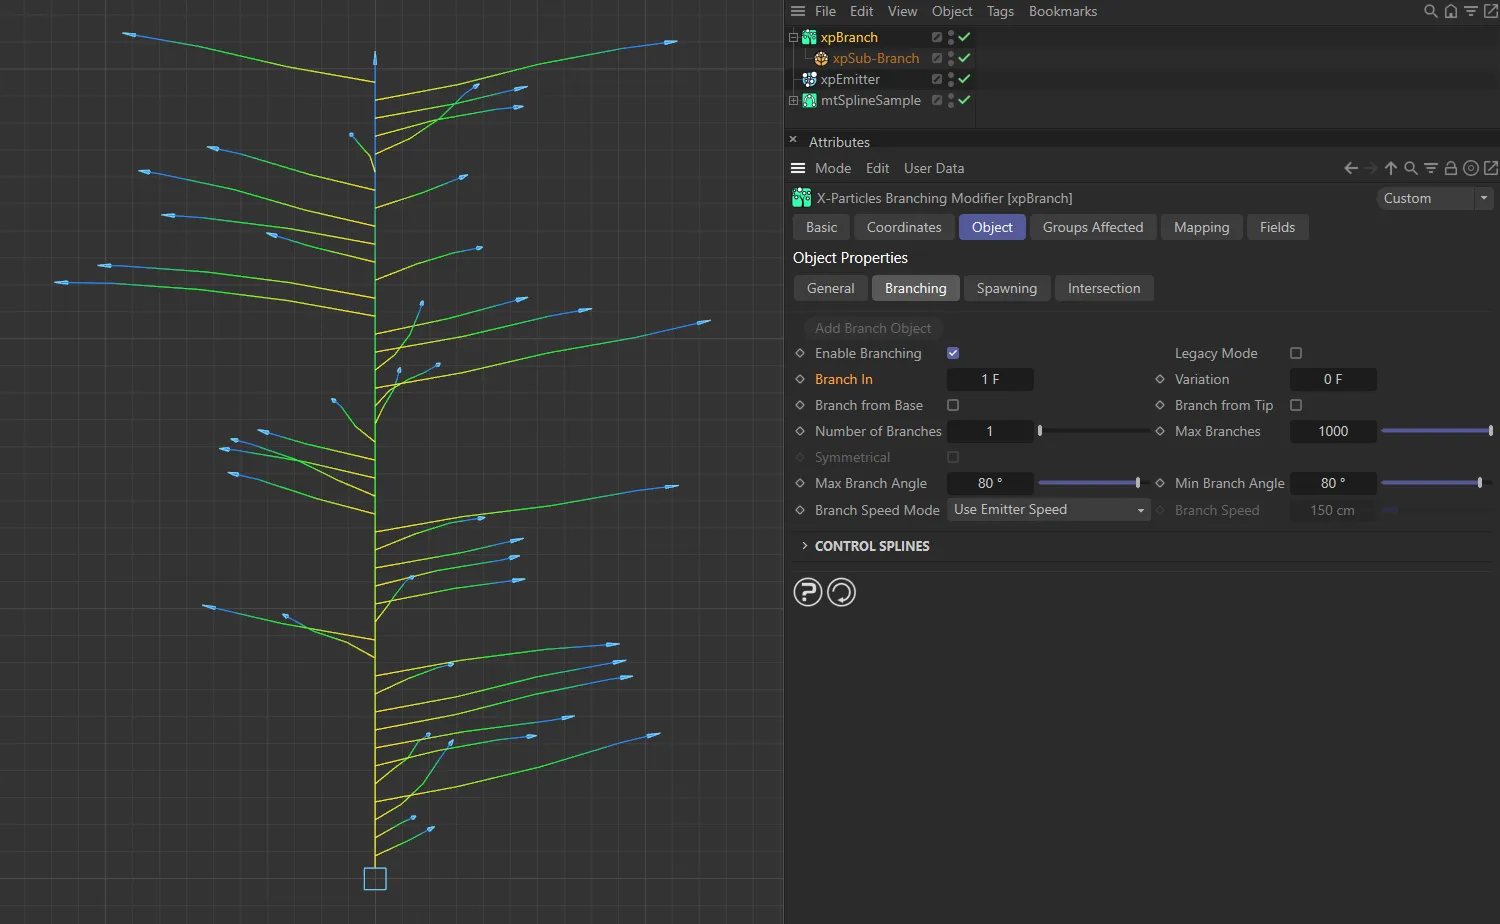
Task: Click the lock icon in Attributes toolbar
Action: tap(1451, 168)
